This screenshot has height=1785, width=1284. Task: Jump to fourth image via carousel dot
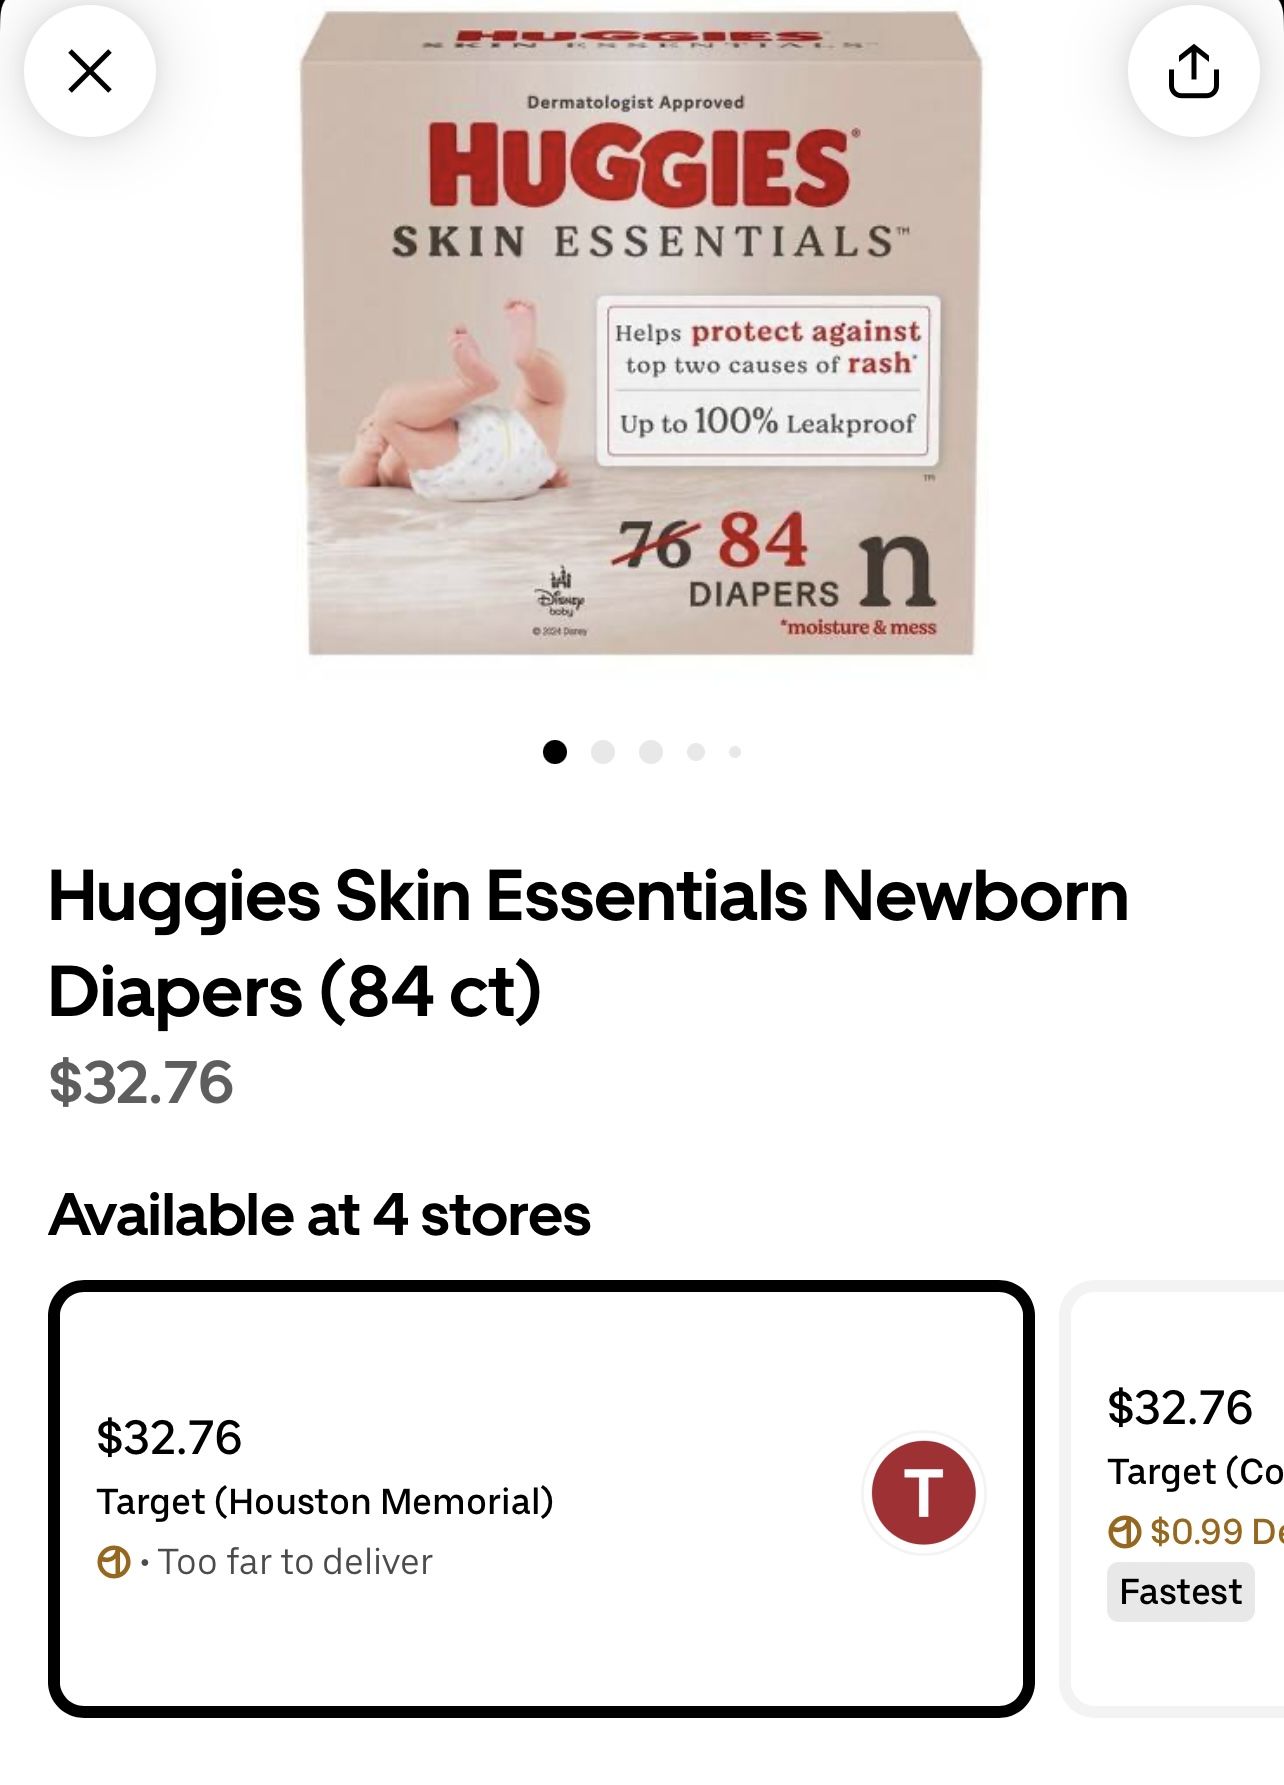pos(696,752)
